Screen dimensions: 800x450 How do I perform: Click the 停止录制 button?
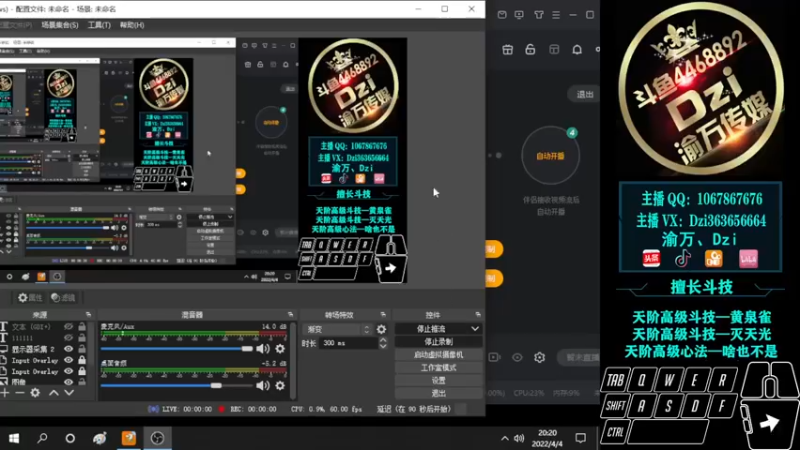point(438,342)
